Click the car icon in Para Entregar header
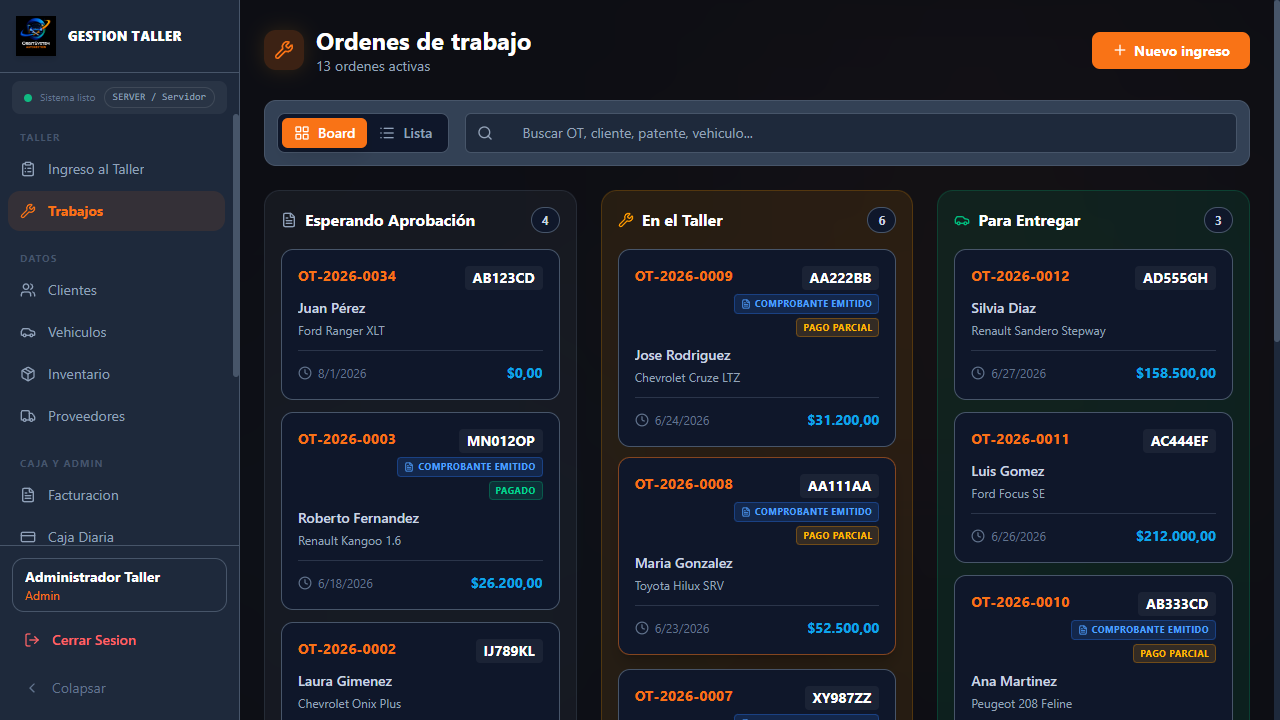Image resolution: width=1280 pixels, height=720 pixels. click(x=963, y=220)
